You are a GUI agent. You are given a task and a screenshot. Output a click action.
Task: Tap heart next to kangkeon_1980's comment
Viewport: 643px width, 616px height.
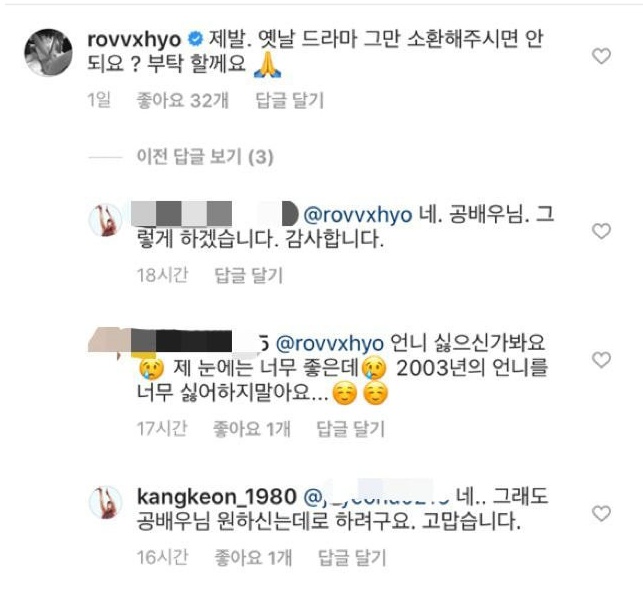pos(601,513)
